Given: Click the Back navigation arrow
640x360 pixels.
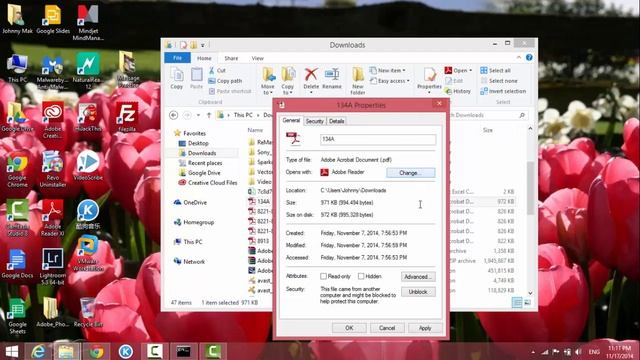Looking at the screenshot, I should tap(173, 115).
